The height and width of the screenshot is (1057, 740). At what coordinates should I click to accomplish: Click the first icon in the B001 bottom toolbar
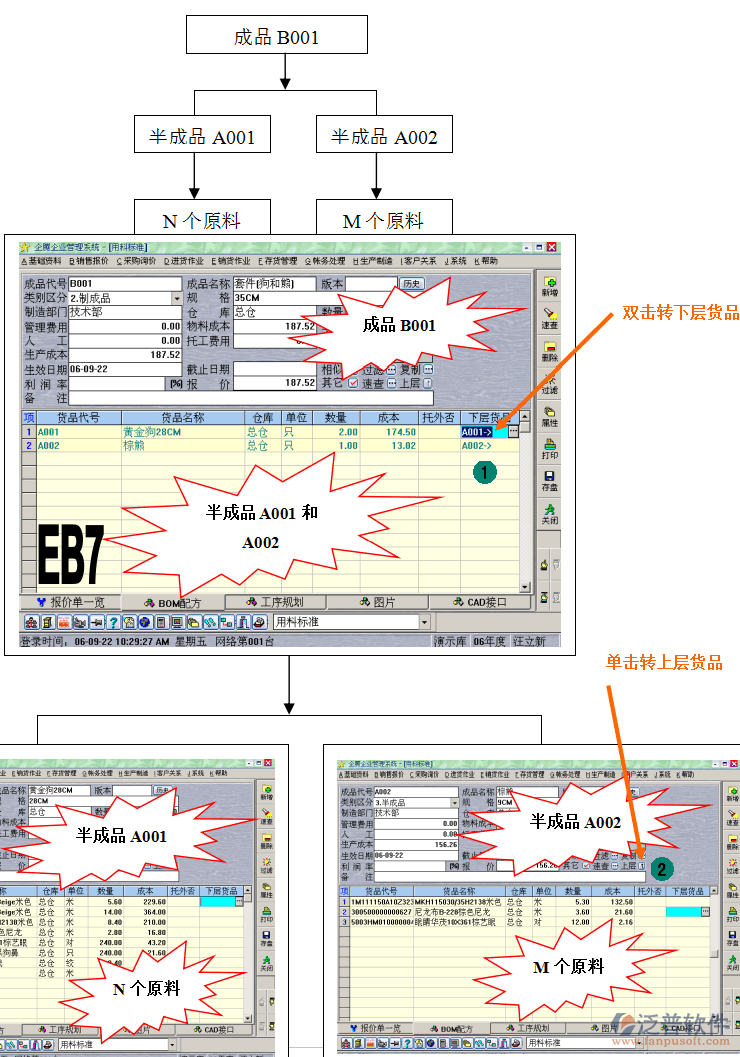click(x=31, y=622)
